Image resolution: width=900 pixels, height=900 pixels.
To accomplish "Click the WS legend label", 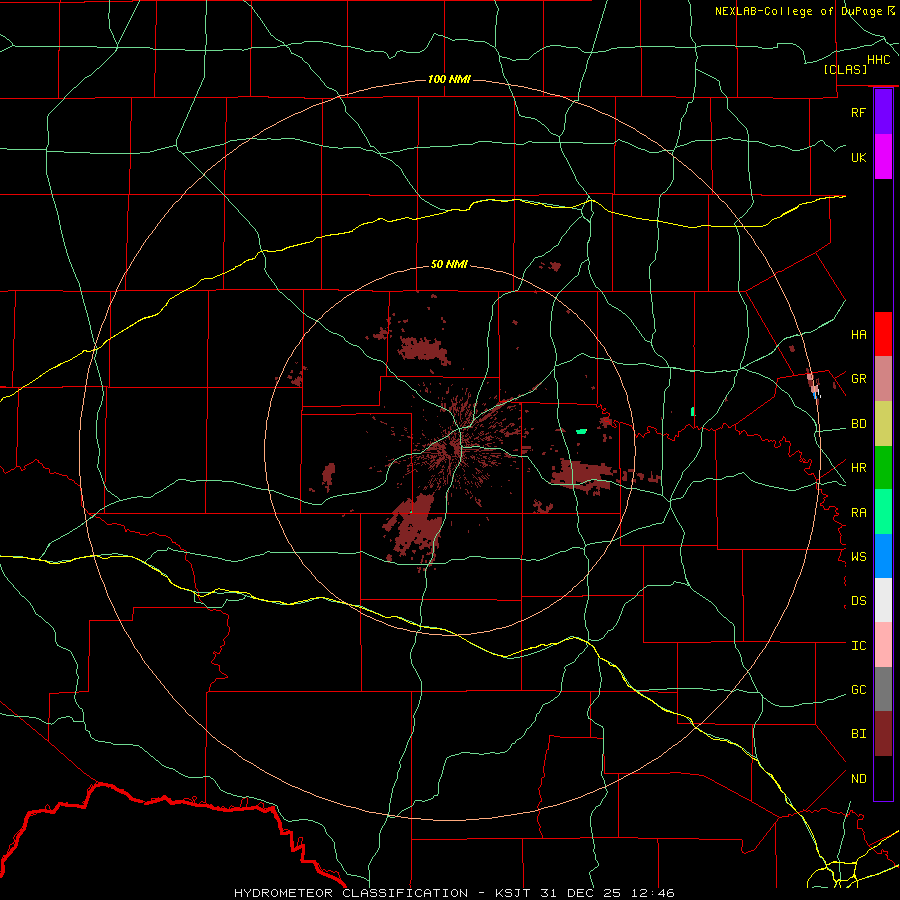I will click(858, 556).
